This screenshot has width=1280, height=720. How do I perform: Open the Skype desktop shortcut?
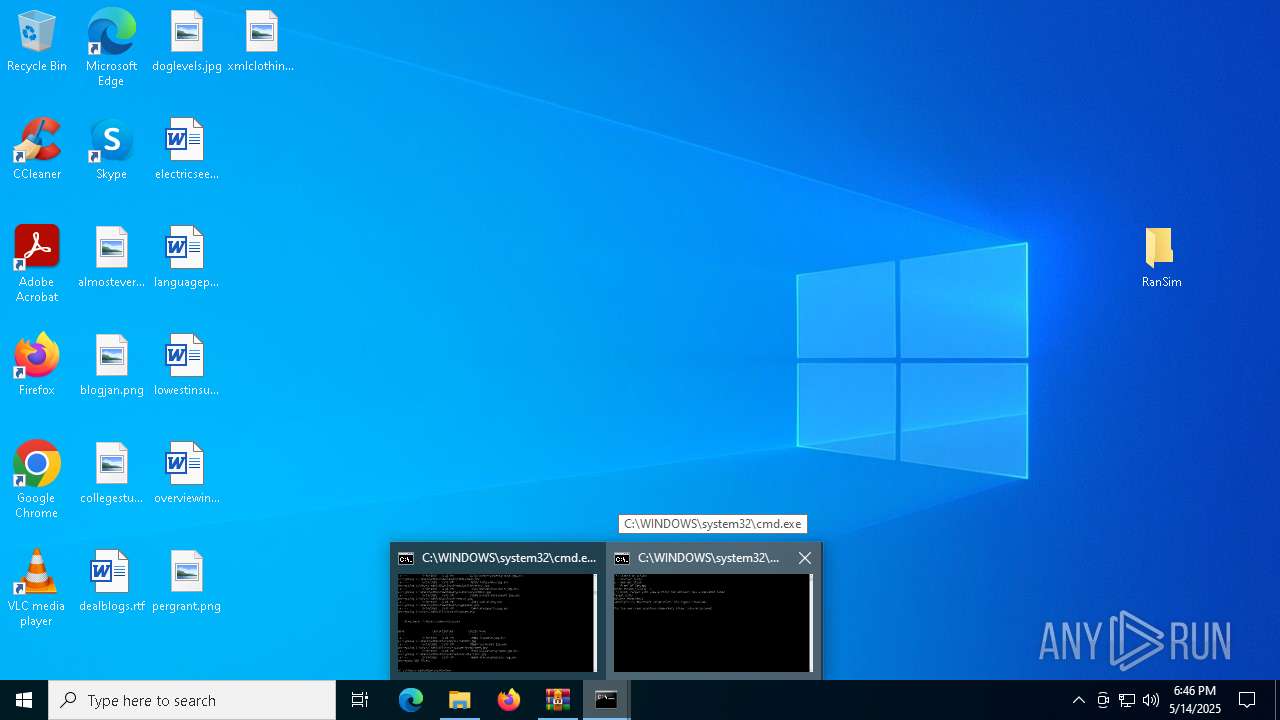(111, 150)
